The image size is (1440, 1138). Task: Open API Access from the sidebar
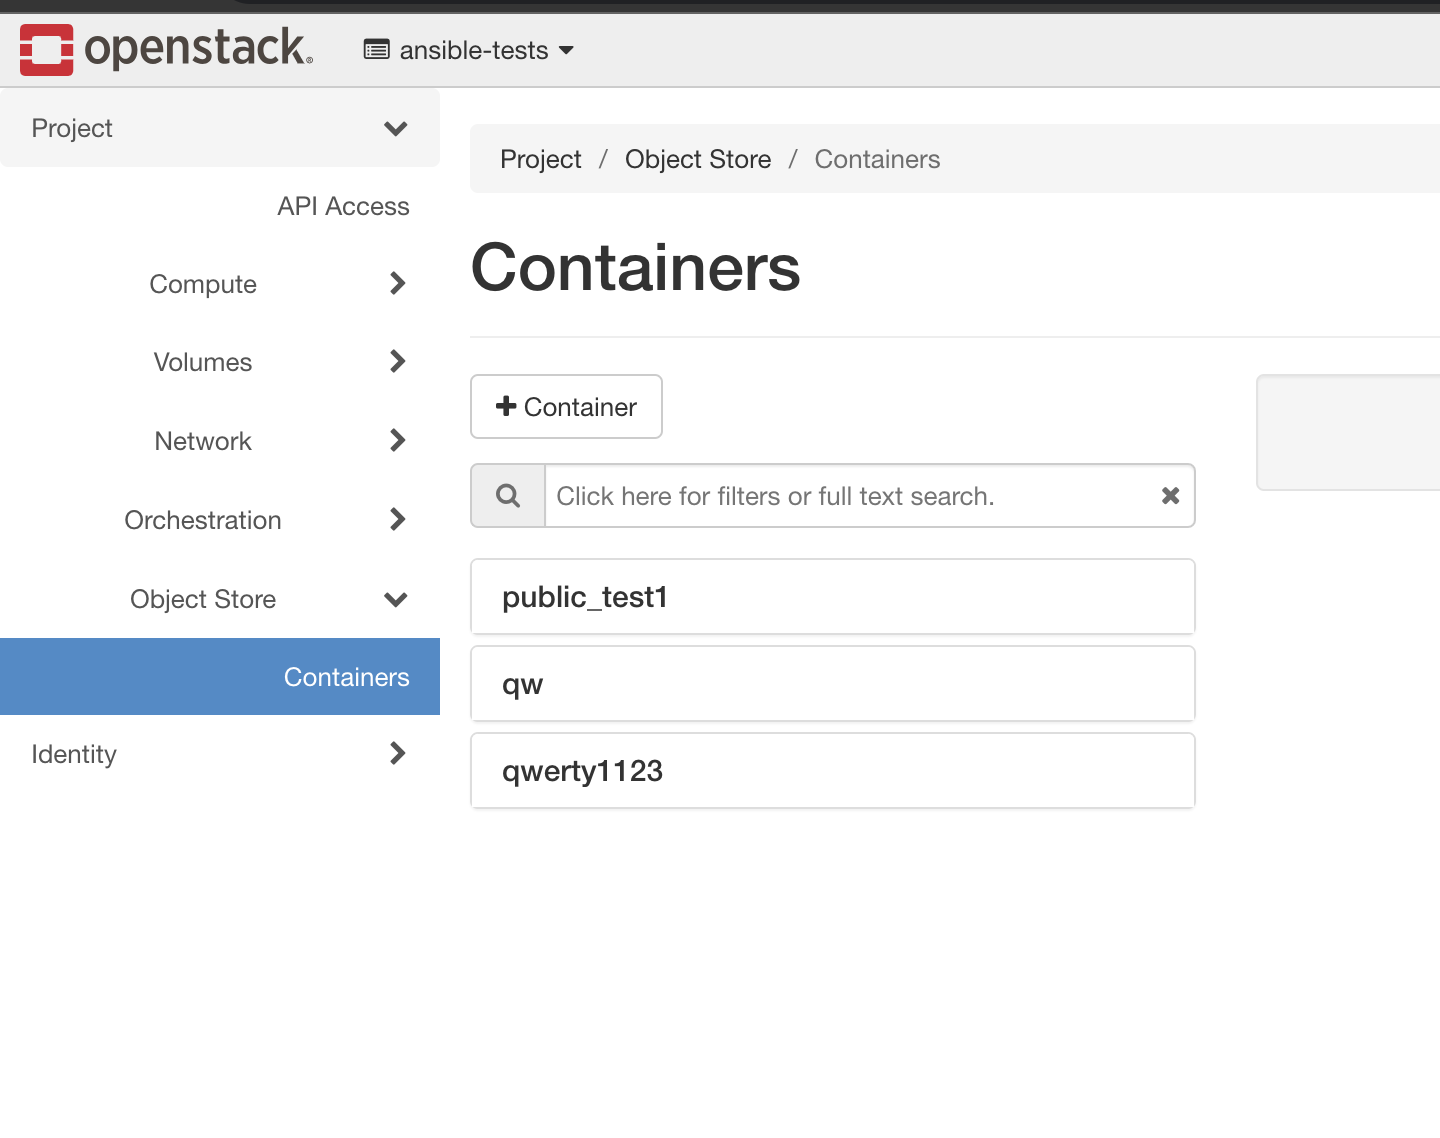coord(343,206)
